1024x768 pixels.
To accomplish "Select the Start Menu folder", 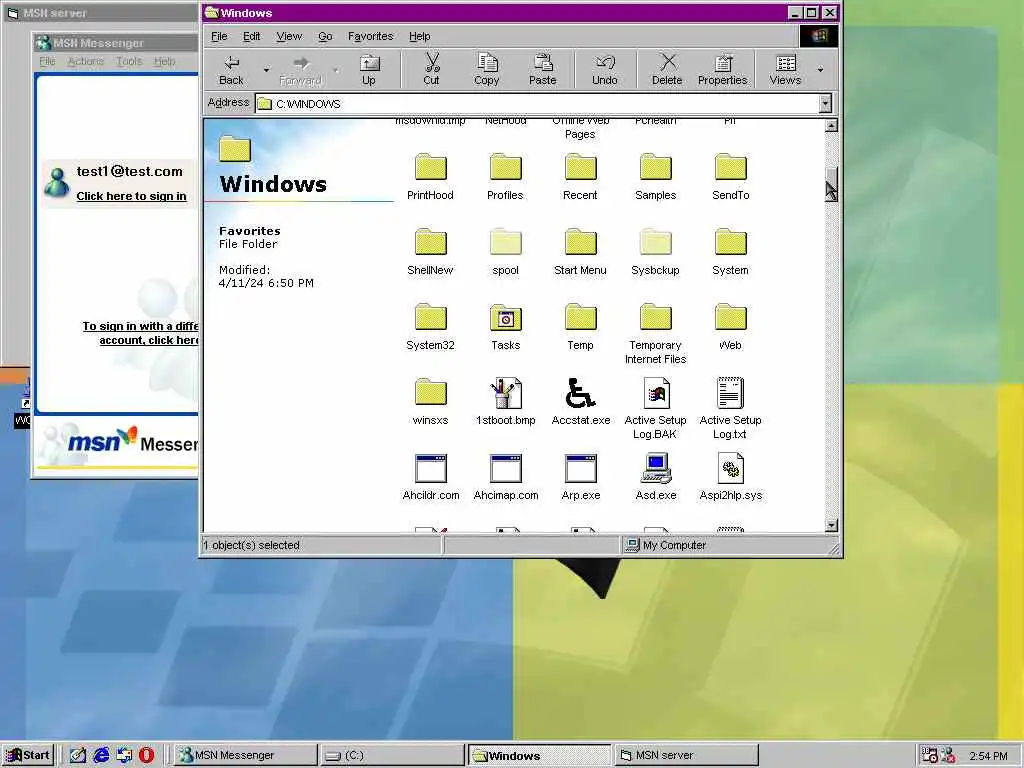I will [580, 251].
